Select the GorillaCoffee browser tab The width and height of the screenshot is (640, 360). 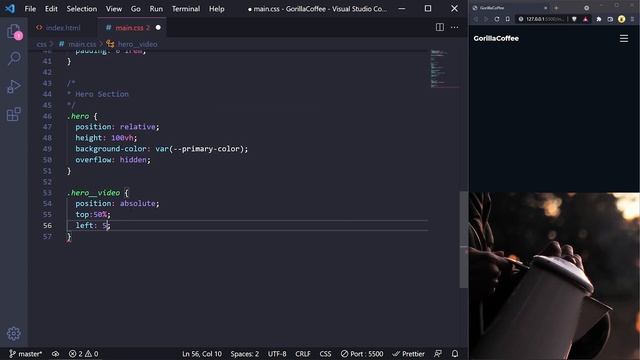pyautogui.click(x=510, y=8)
